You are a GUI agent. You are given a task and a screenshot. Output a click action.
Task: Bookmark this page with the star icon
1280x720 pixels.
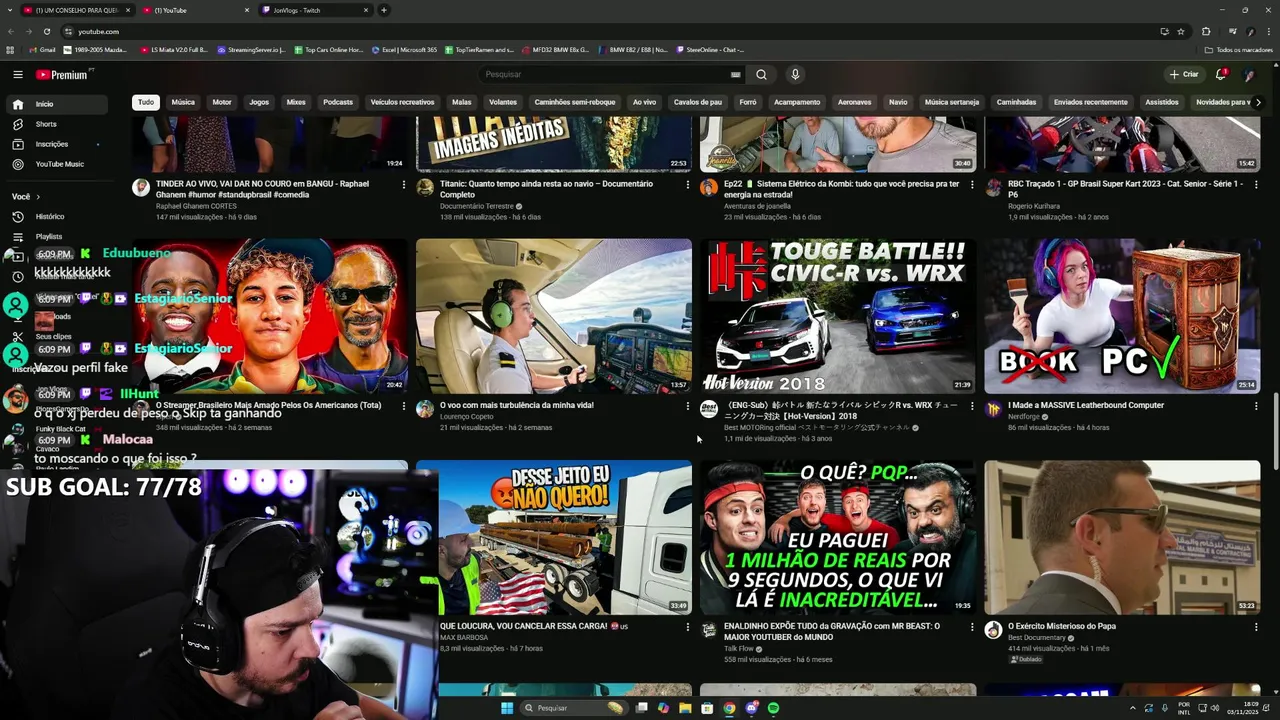click(1181, 31)
